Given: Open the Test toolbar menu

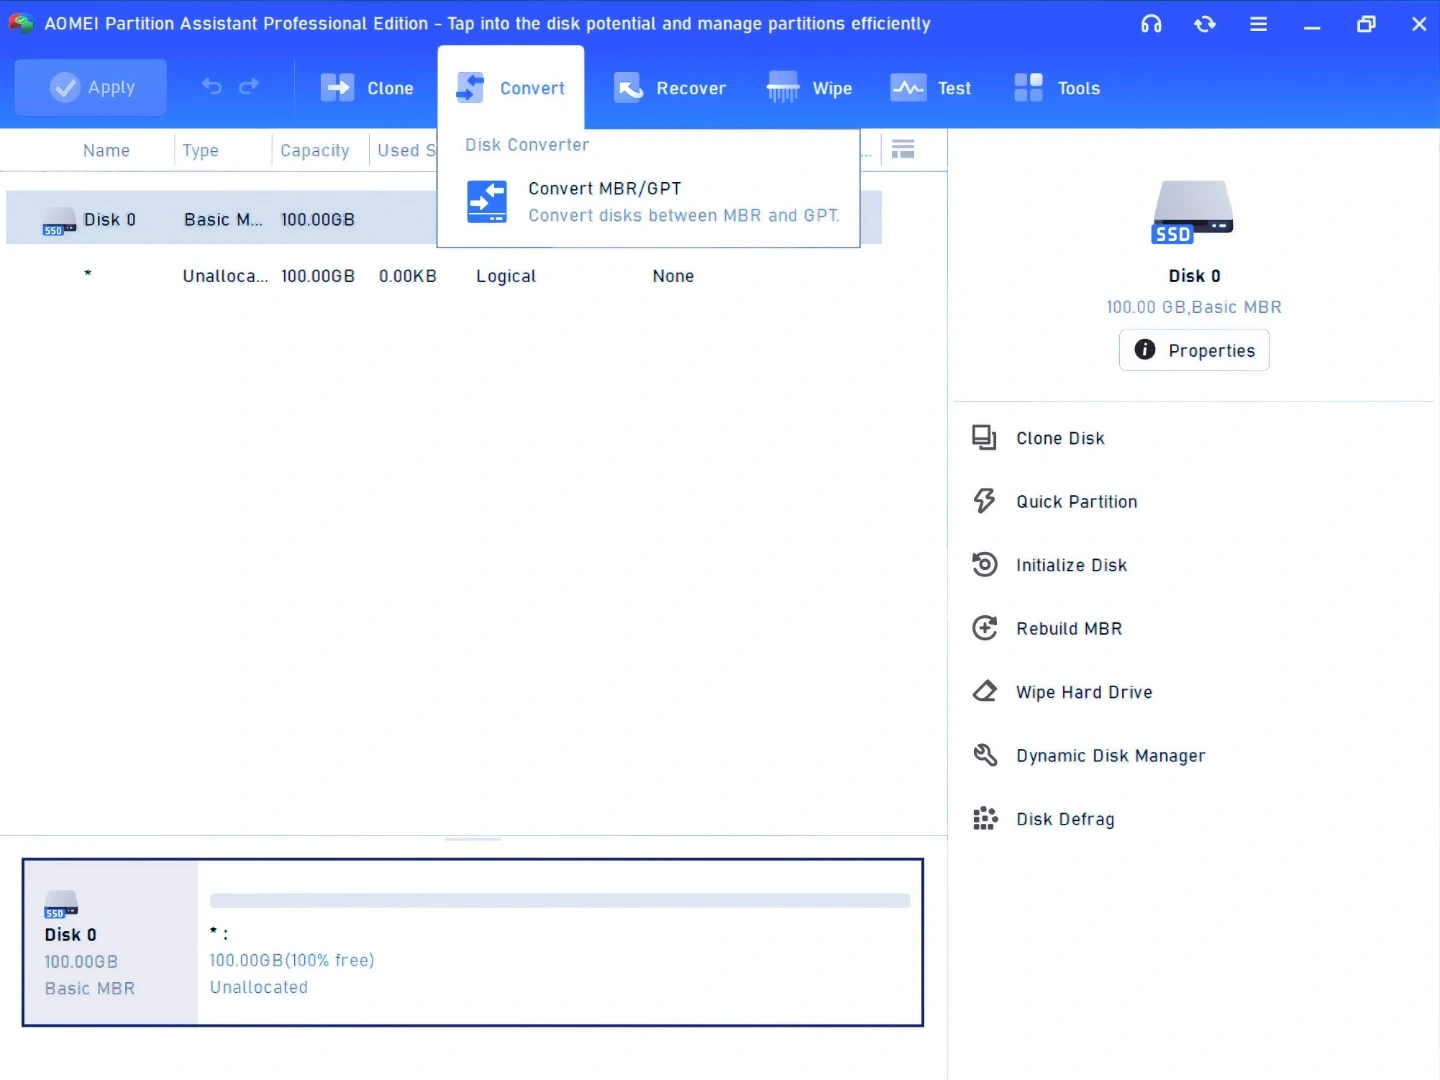Looking at the screenshot, I should click(x=931, y=88).
